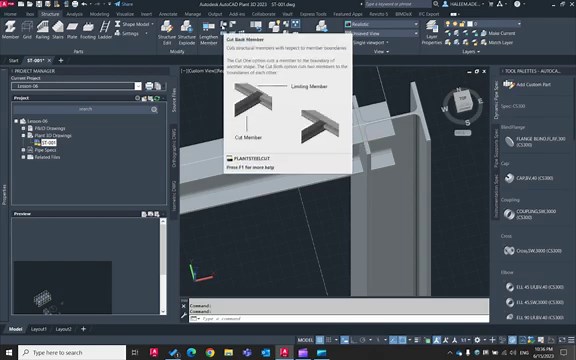Select the Cross,SW,3000 palette item

tap(533, 251)
